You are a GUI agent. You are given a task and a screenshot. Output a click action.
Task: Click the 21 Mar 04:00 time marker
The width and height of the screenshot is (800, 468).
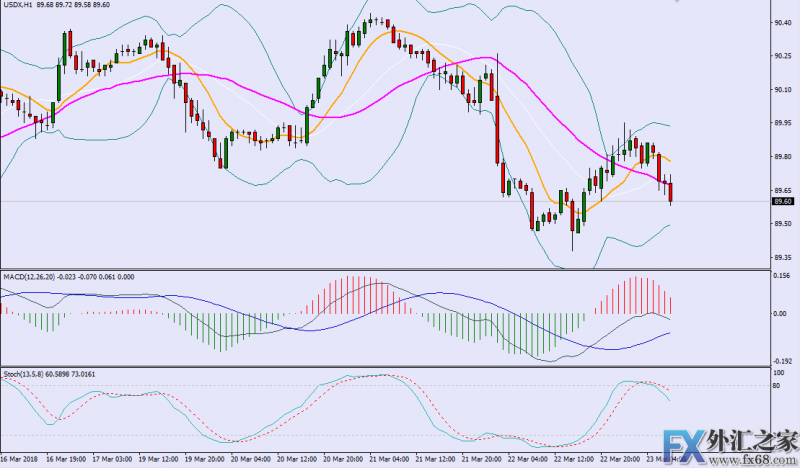coord(385,461)
